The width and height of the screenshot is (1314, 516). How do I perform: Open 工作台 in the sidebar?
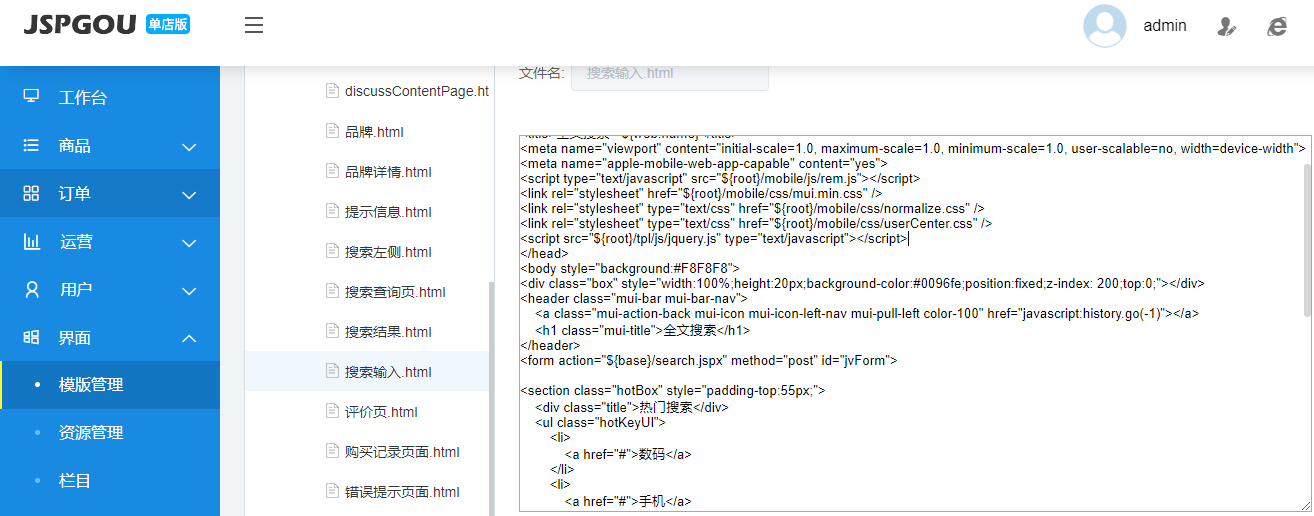pyautogui.click(x=110, y=97)
